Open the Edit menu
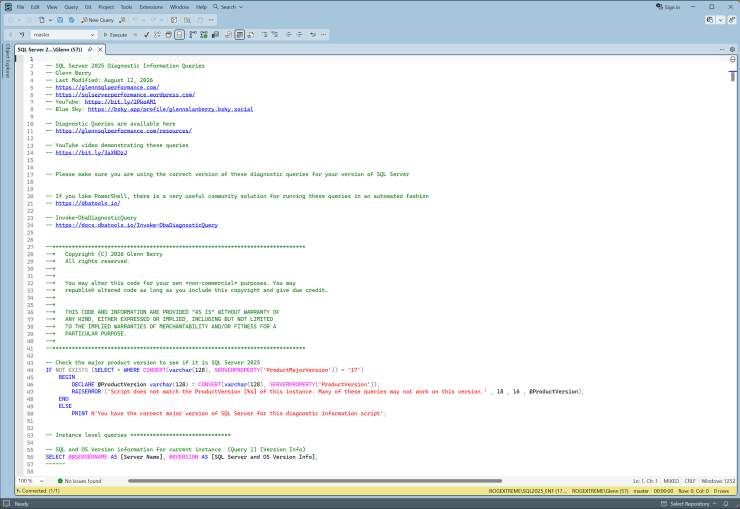Viewport: 740px width, 509px height. click(35, 7)
